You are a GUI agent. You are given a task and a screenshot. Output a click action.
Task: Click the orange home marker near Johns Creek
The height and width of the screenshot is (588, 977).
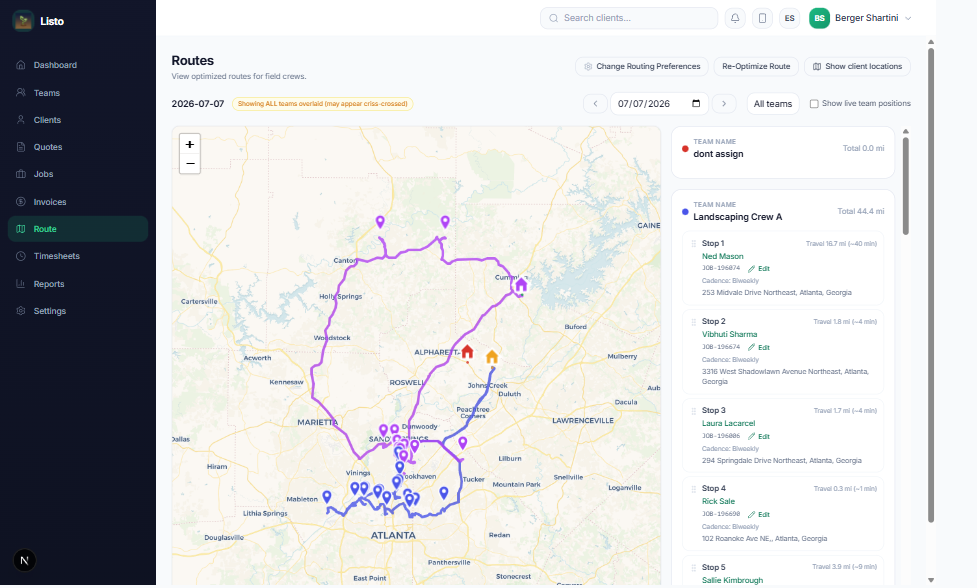(492, 356)
